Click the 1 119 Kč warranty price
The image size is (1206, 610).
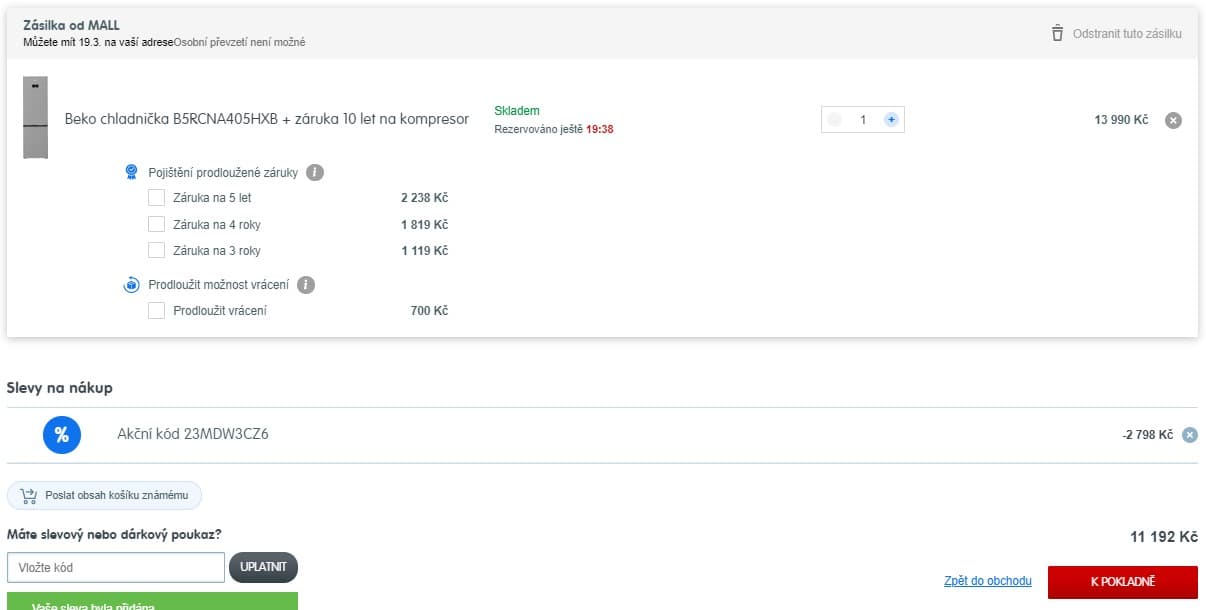click(424, 251)
